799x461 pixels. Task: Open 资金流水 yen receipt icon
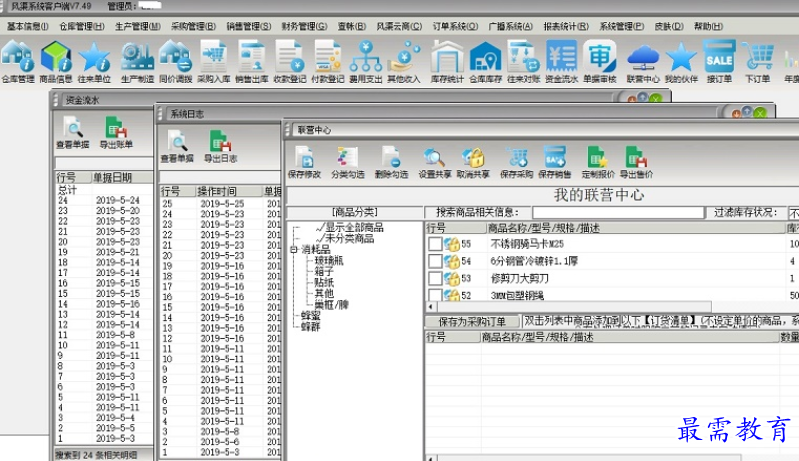[562, 62]
